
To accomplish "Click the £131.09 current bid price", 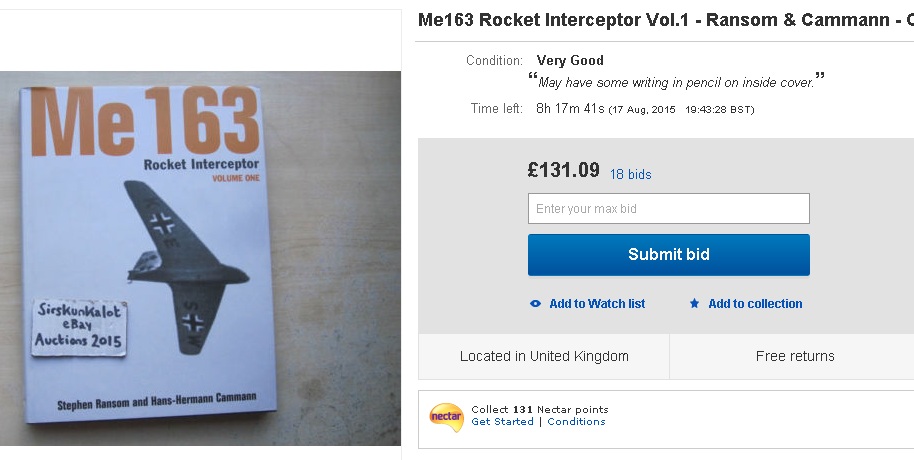I will tap(563, 170).
